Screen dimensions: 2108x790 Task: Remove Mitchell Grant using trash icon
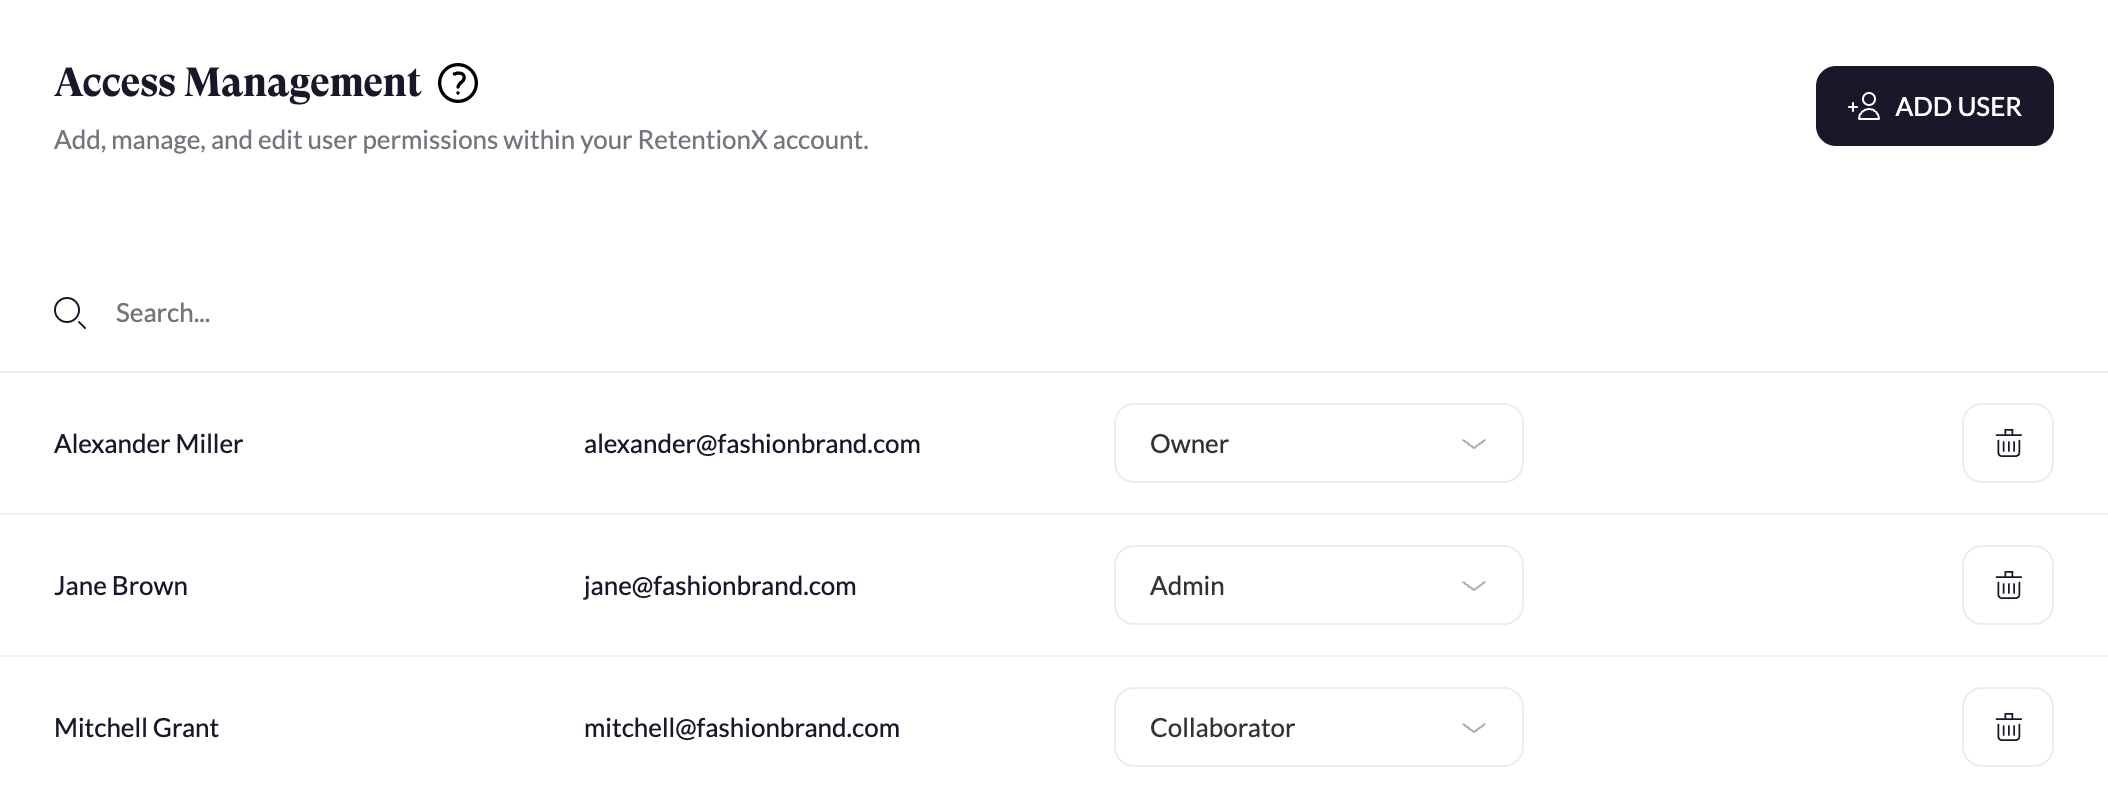pos(2008,727)
